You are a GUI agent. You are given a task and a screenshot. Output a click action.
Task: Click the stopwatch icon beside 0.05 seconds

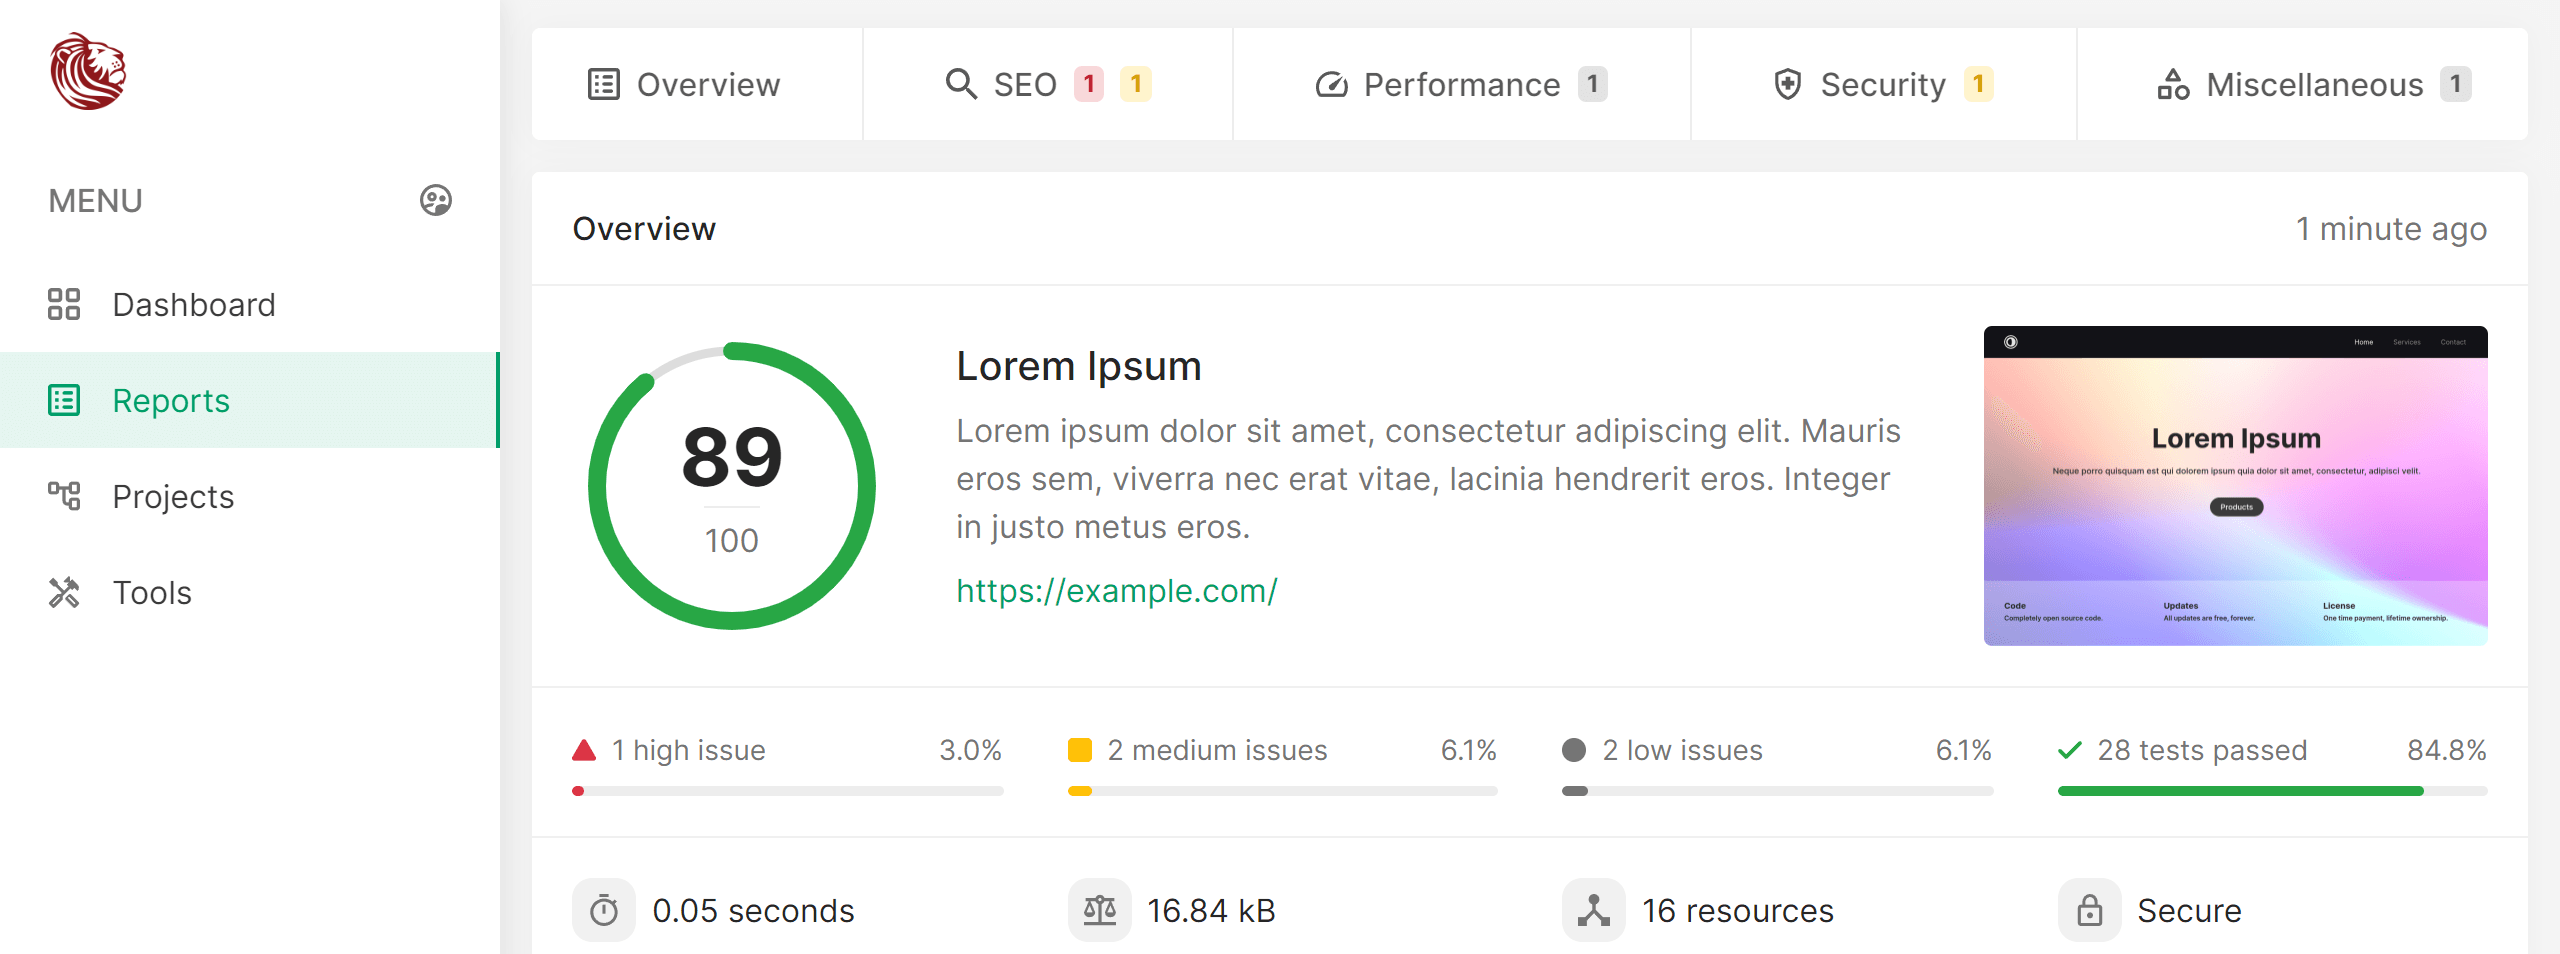point(604,910)
